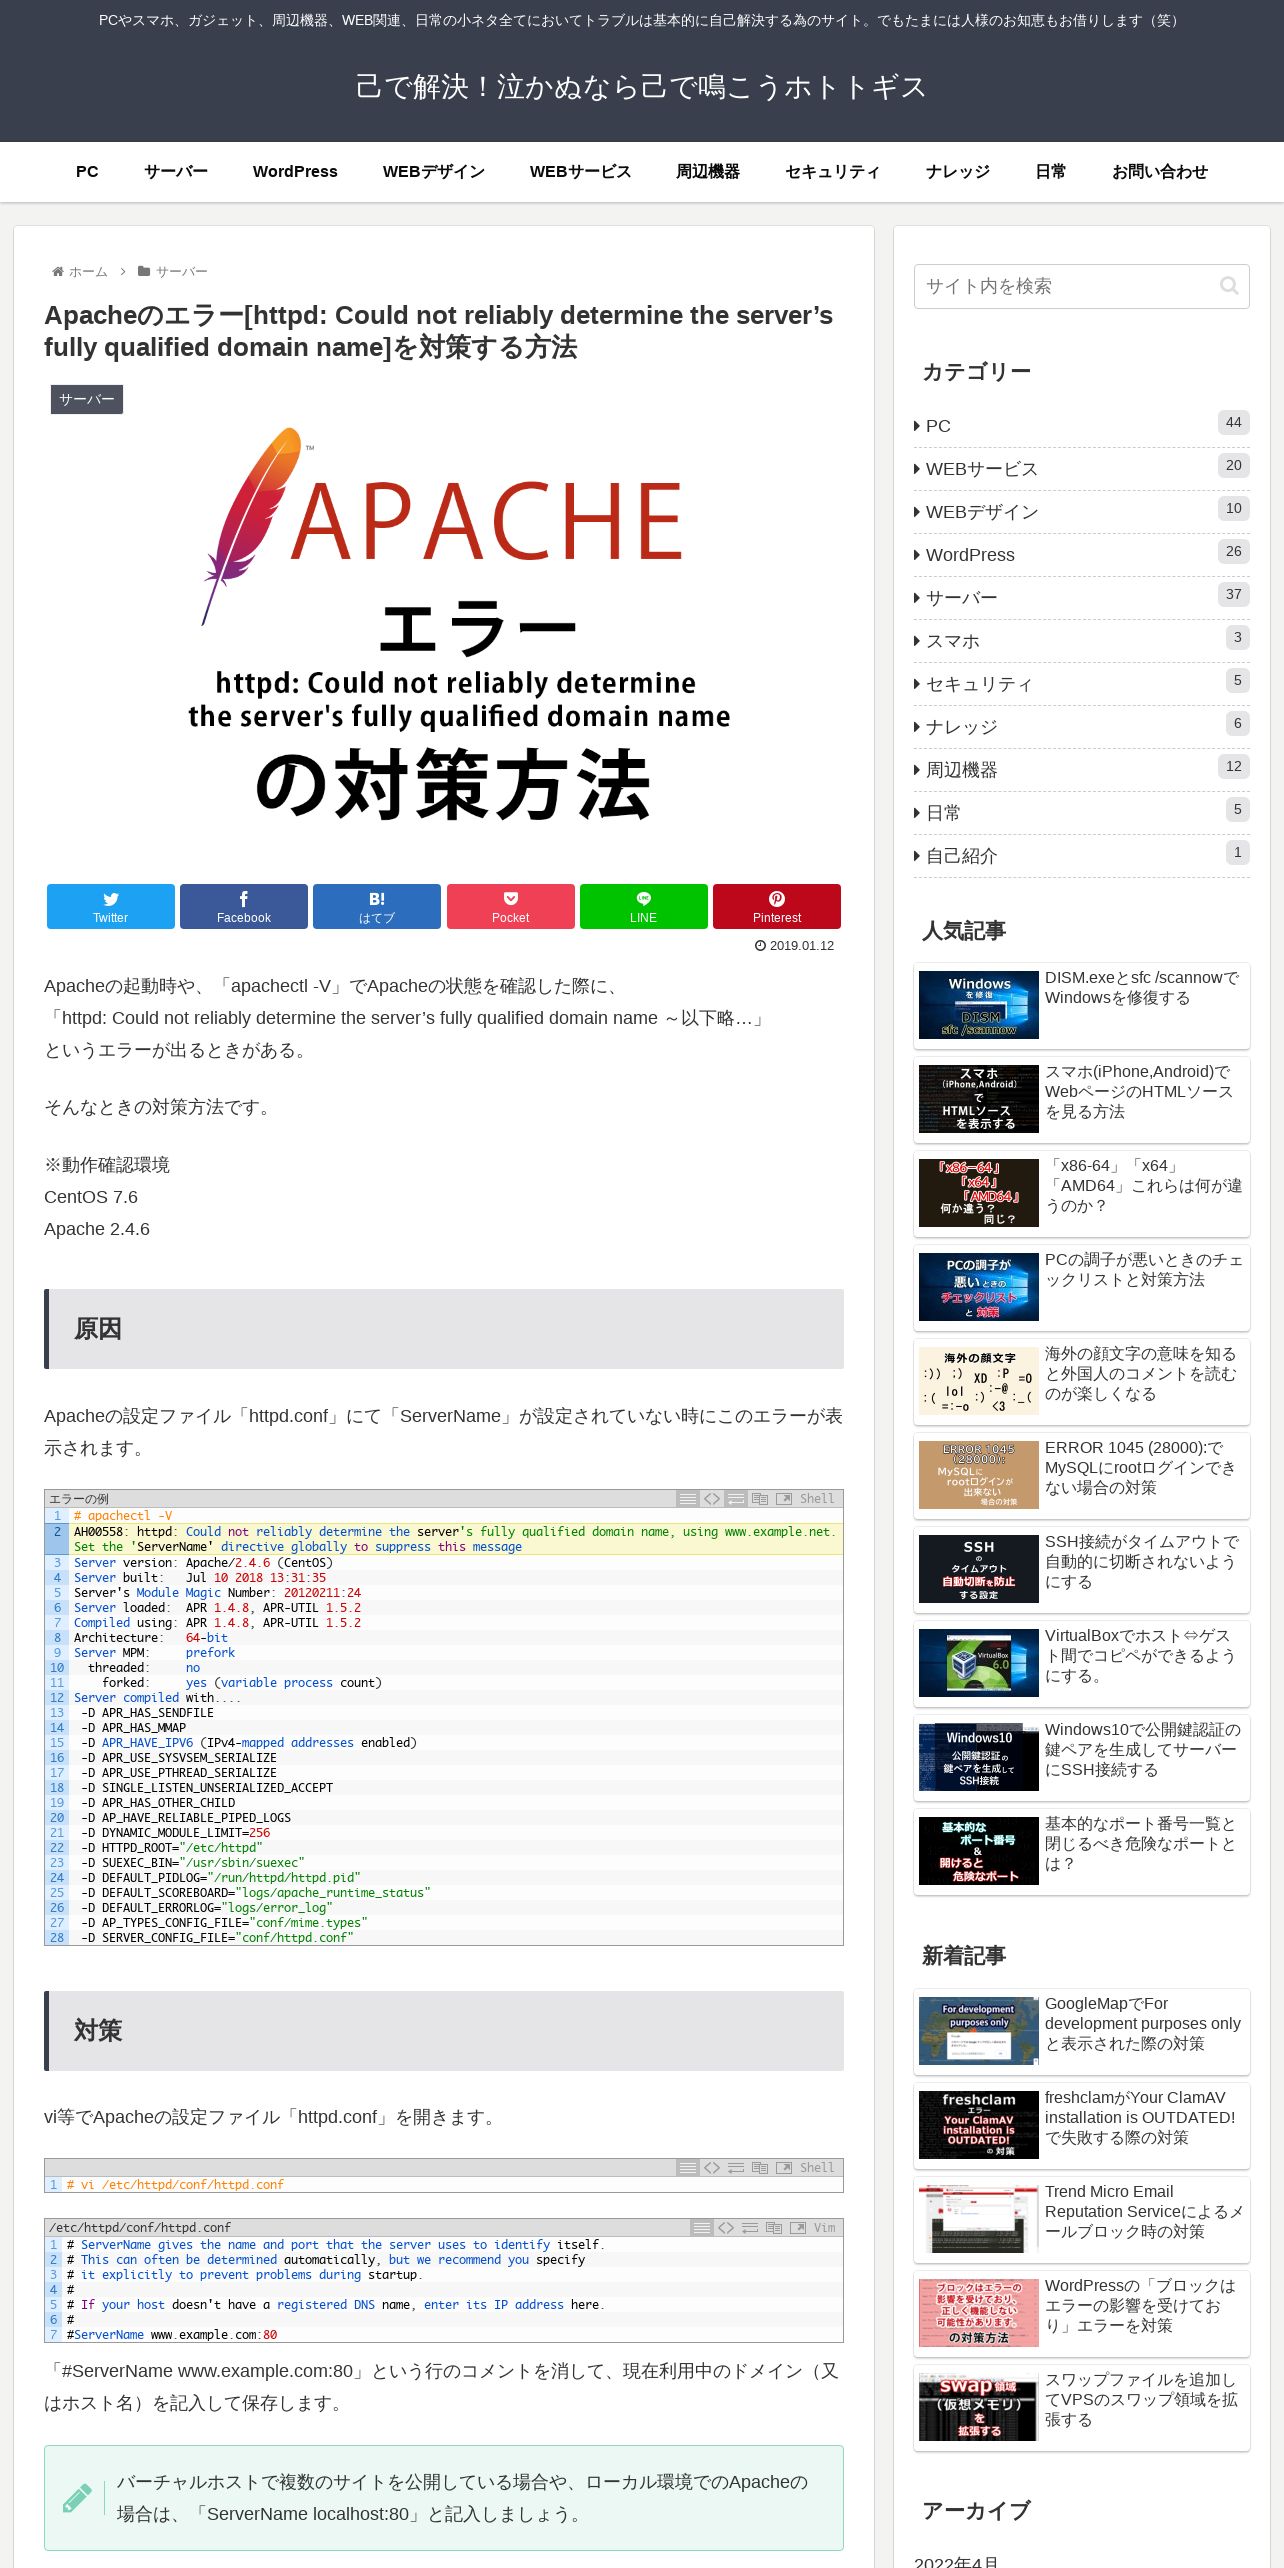Image resolution: width=1284 pixels, height=2568 pixels.
Task: Open the DISM.exeとsfc /scannow popular article
Action: (1082, 1005)
